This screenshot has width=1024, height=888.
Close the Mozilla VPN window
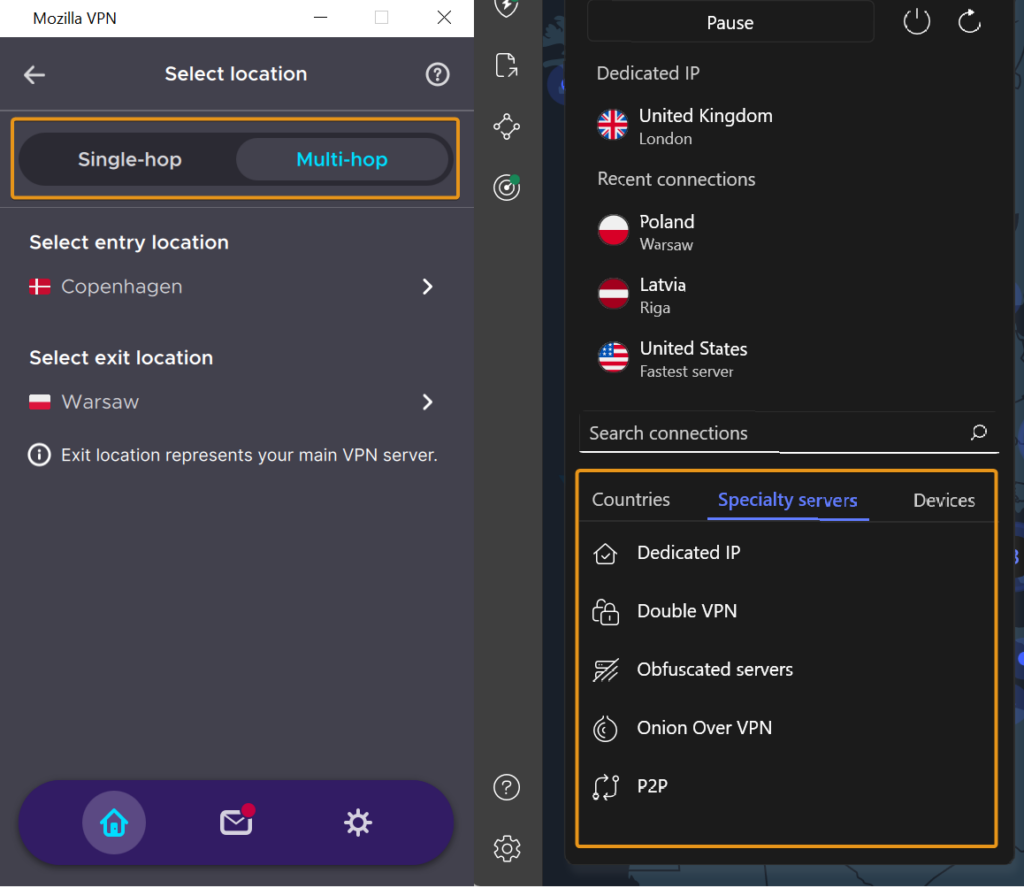pyautogui.click(x=444, y=18)
